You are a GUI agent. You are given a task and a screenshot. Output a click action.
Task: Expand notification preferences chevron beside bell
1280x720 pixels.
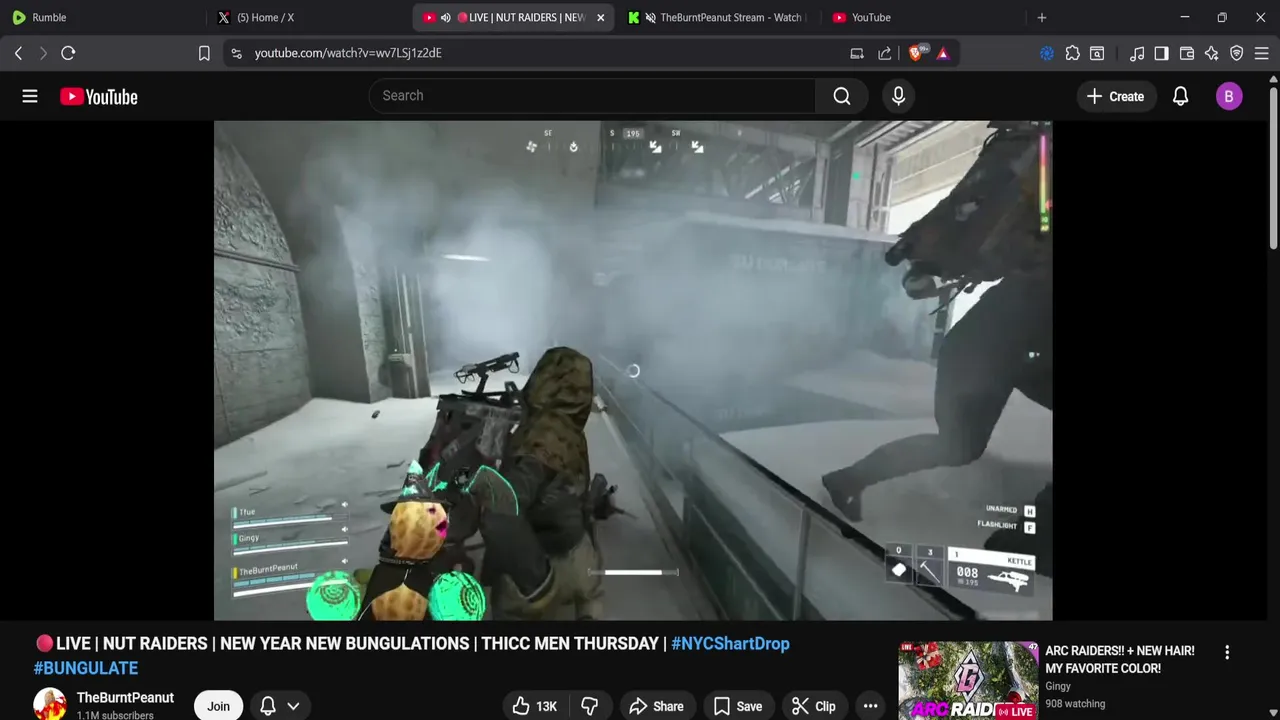coord(293,706)
